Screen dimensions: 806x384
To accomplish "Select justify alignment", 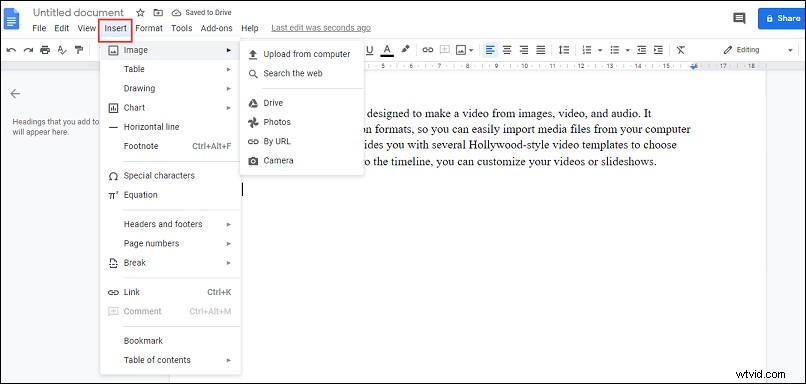I will tap(541, 50).
